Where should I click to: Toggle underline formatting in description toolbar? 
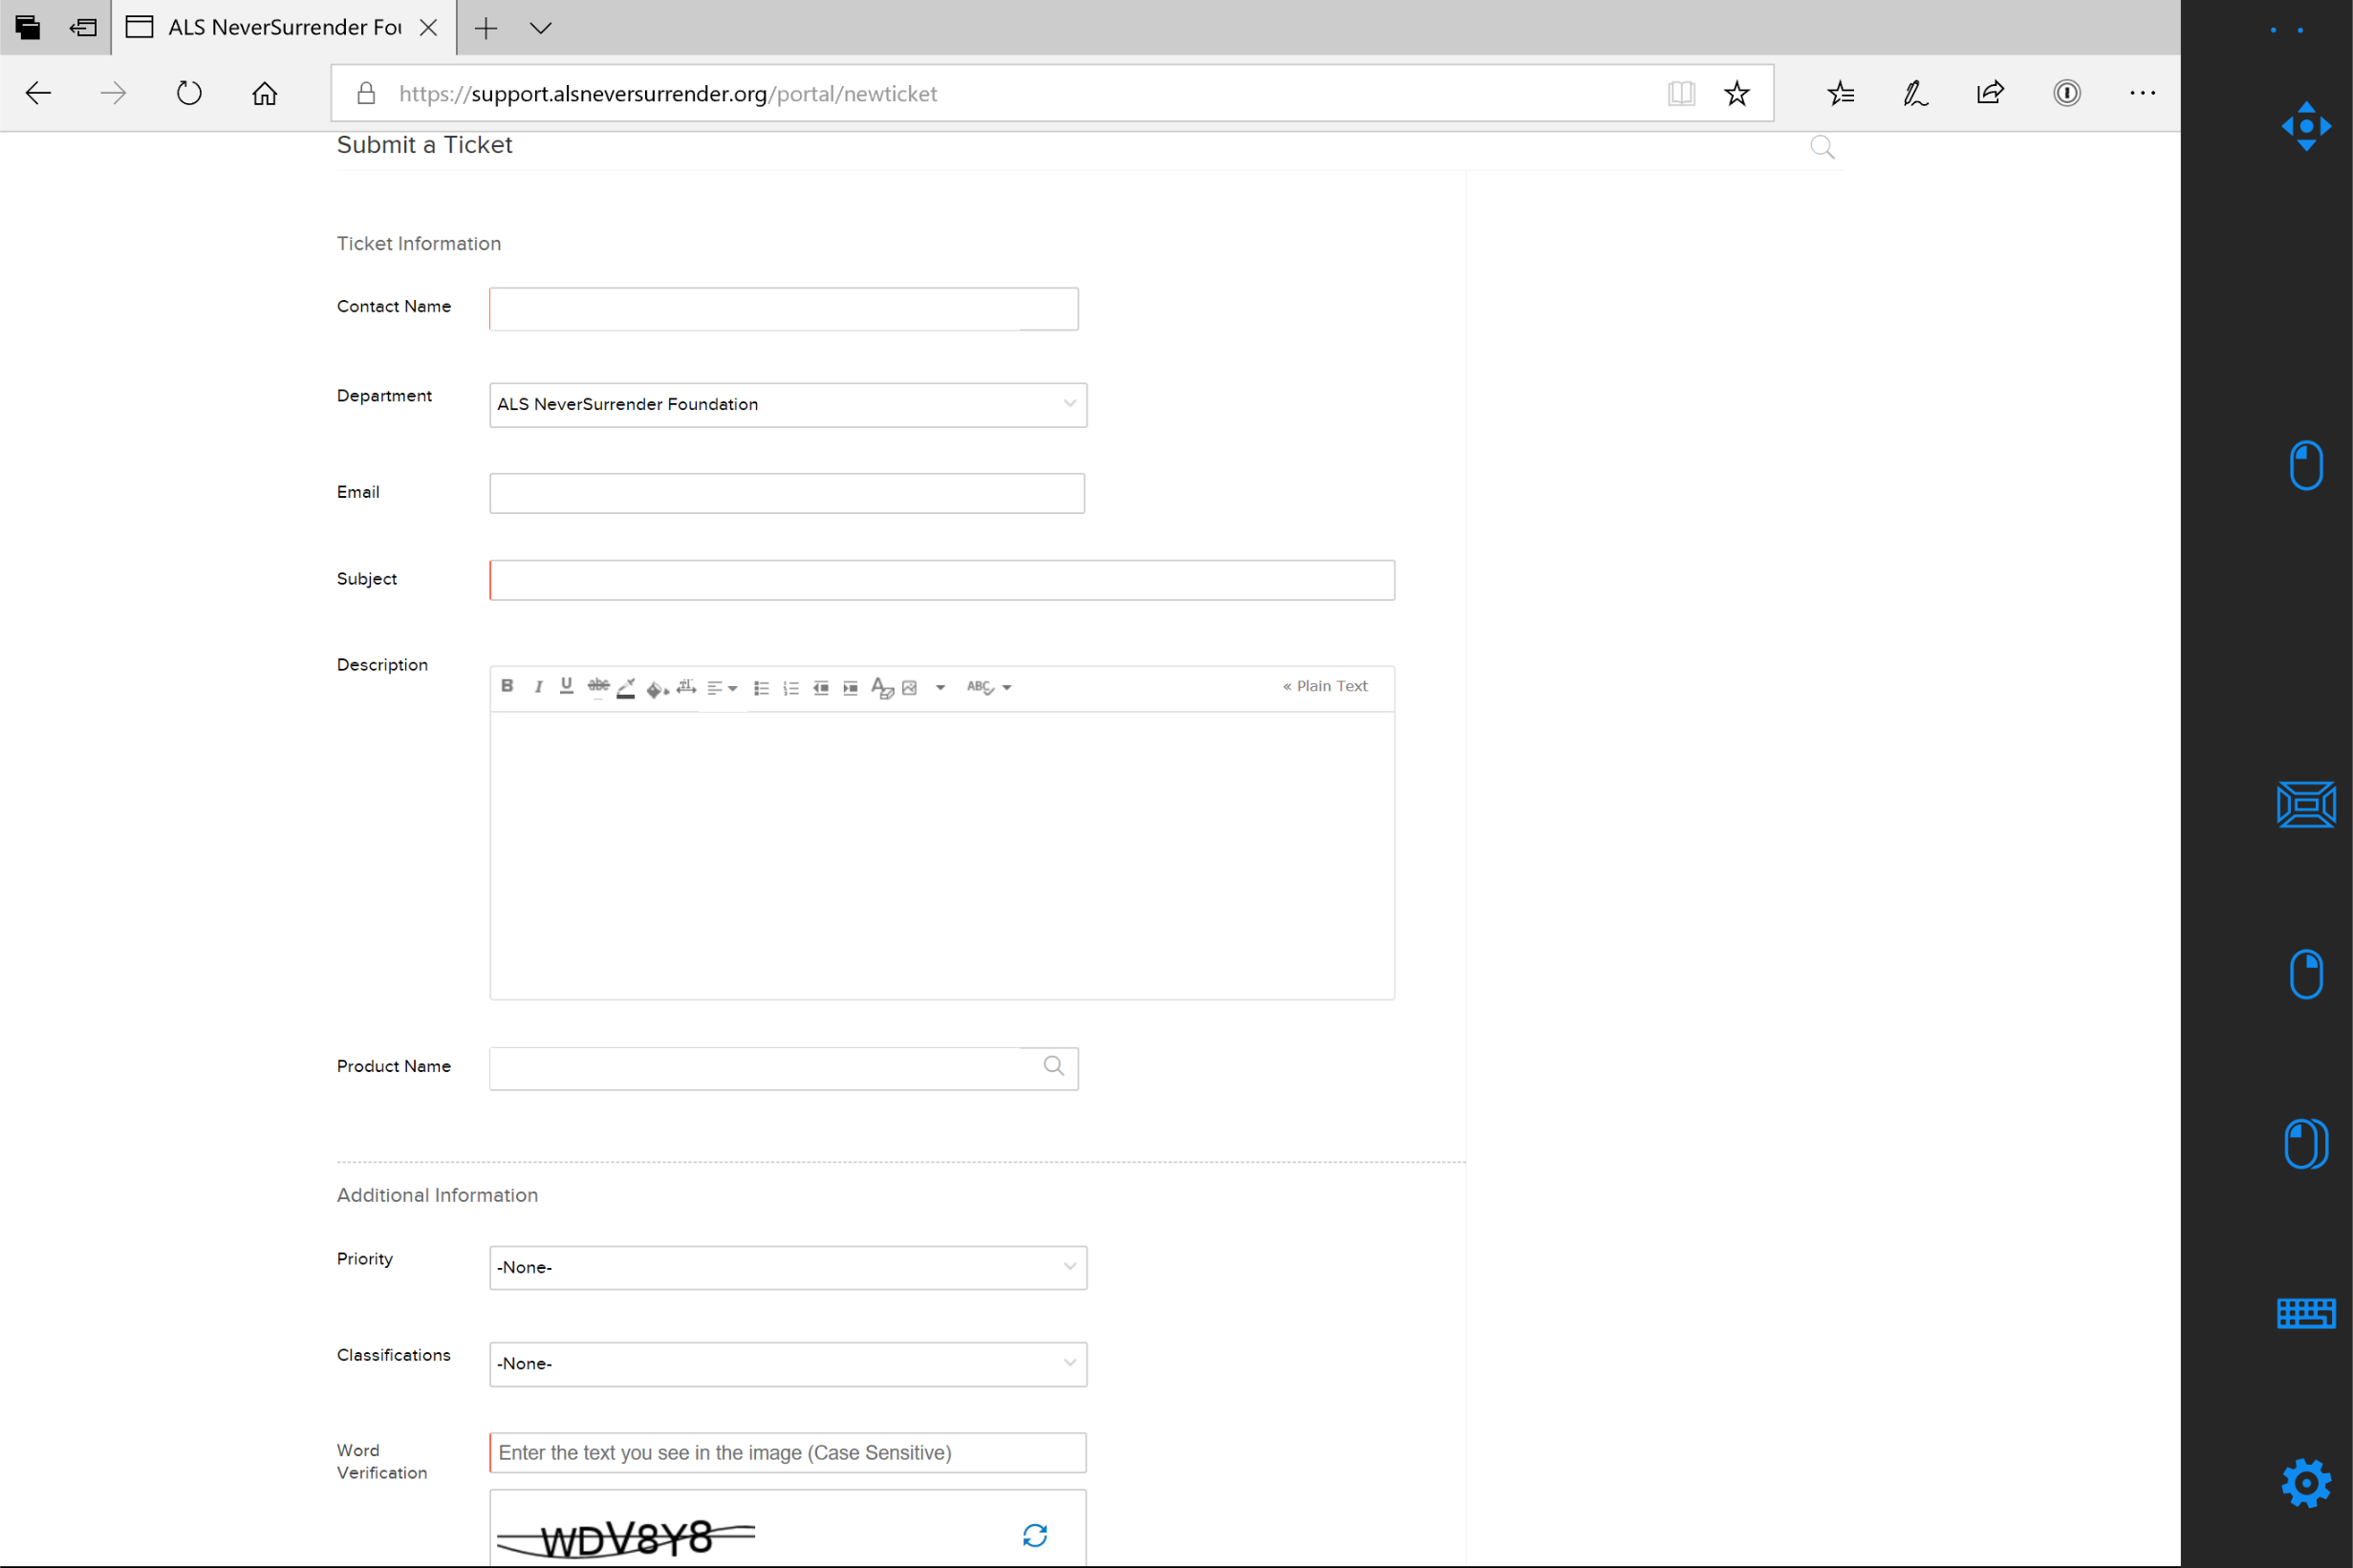click(x=566, y=686)
